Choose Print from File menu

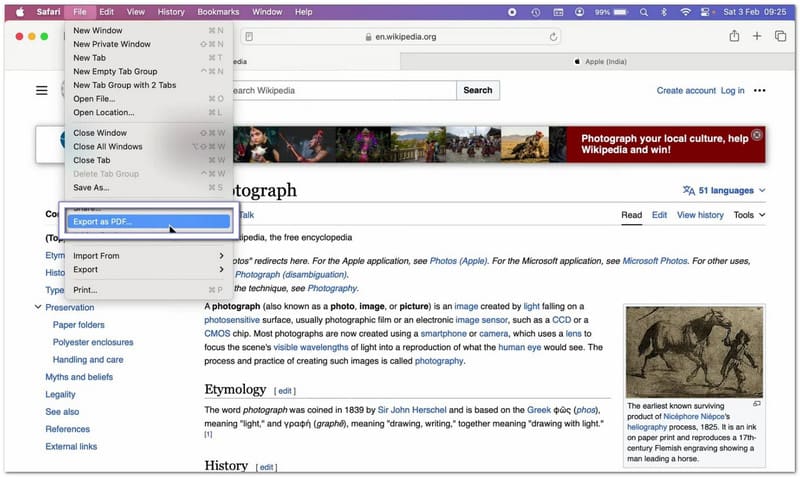click(x=148, y=290)
